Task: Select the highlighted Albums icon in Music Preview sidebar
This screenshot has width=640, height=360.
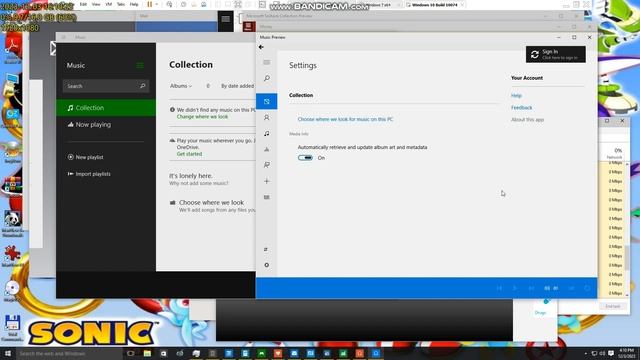Action: tap(267, 101)
